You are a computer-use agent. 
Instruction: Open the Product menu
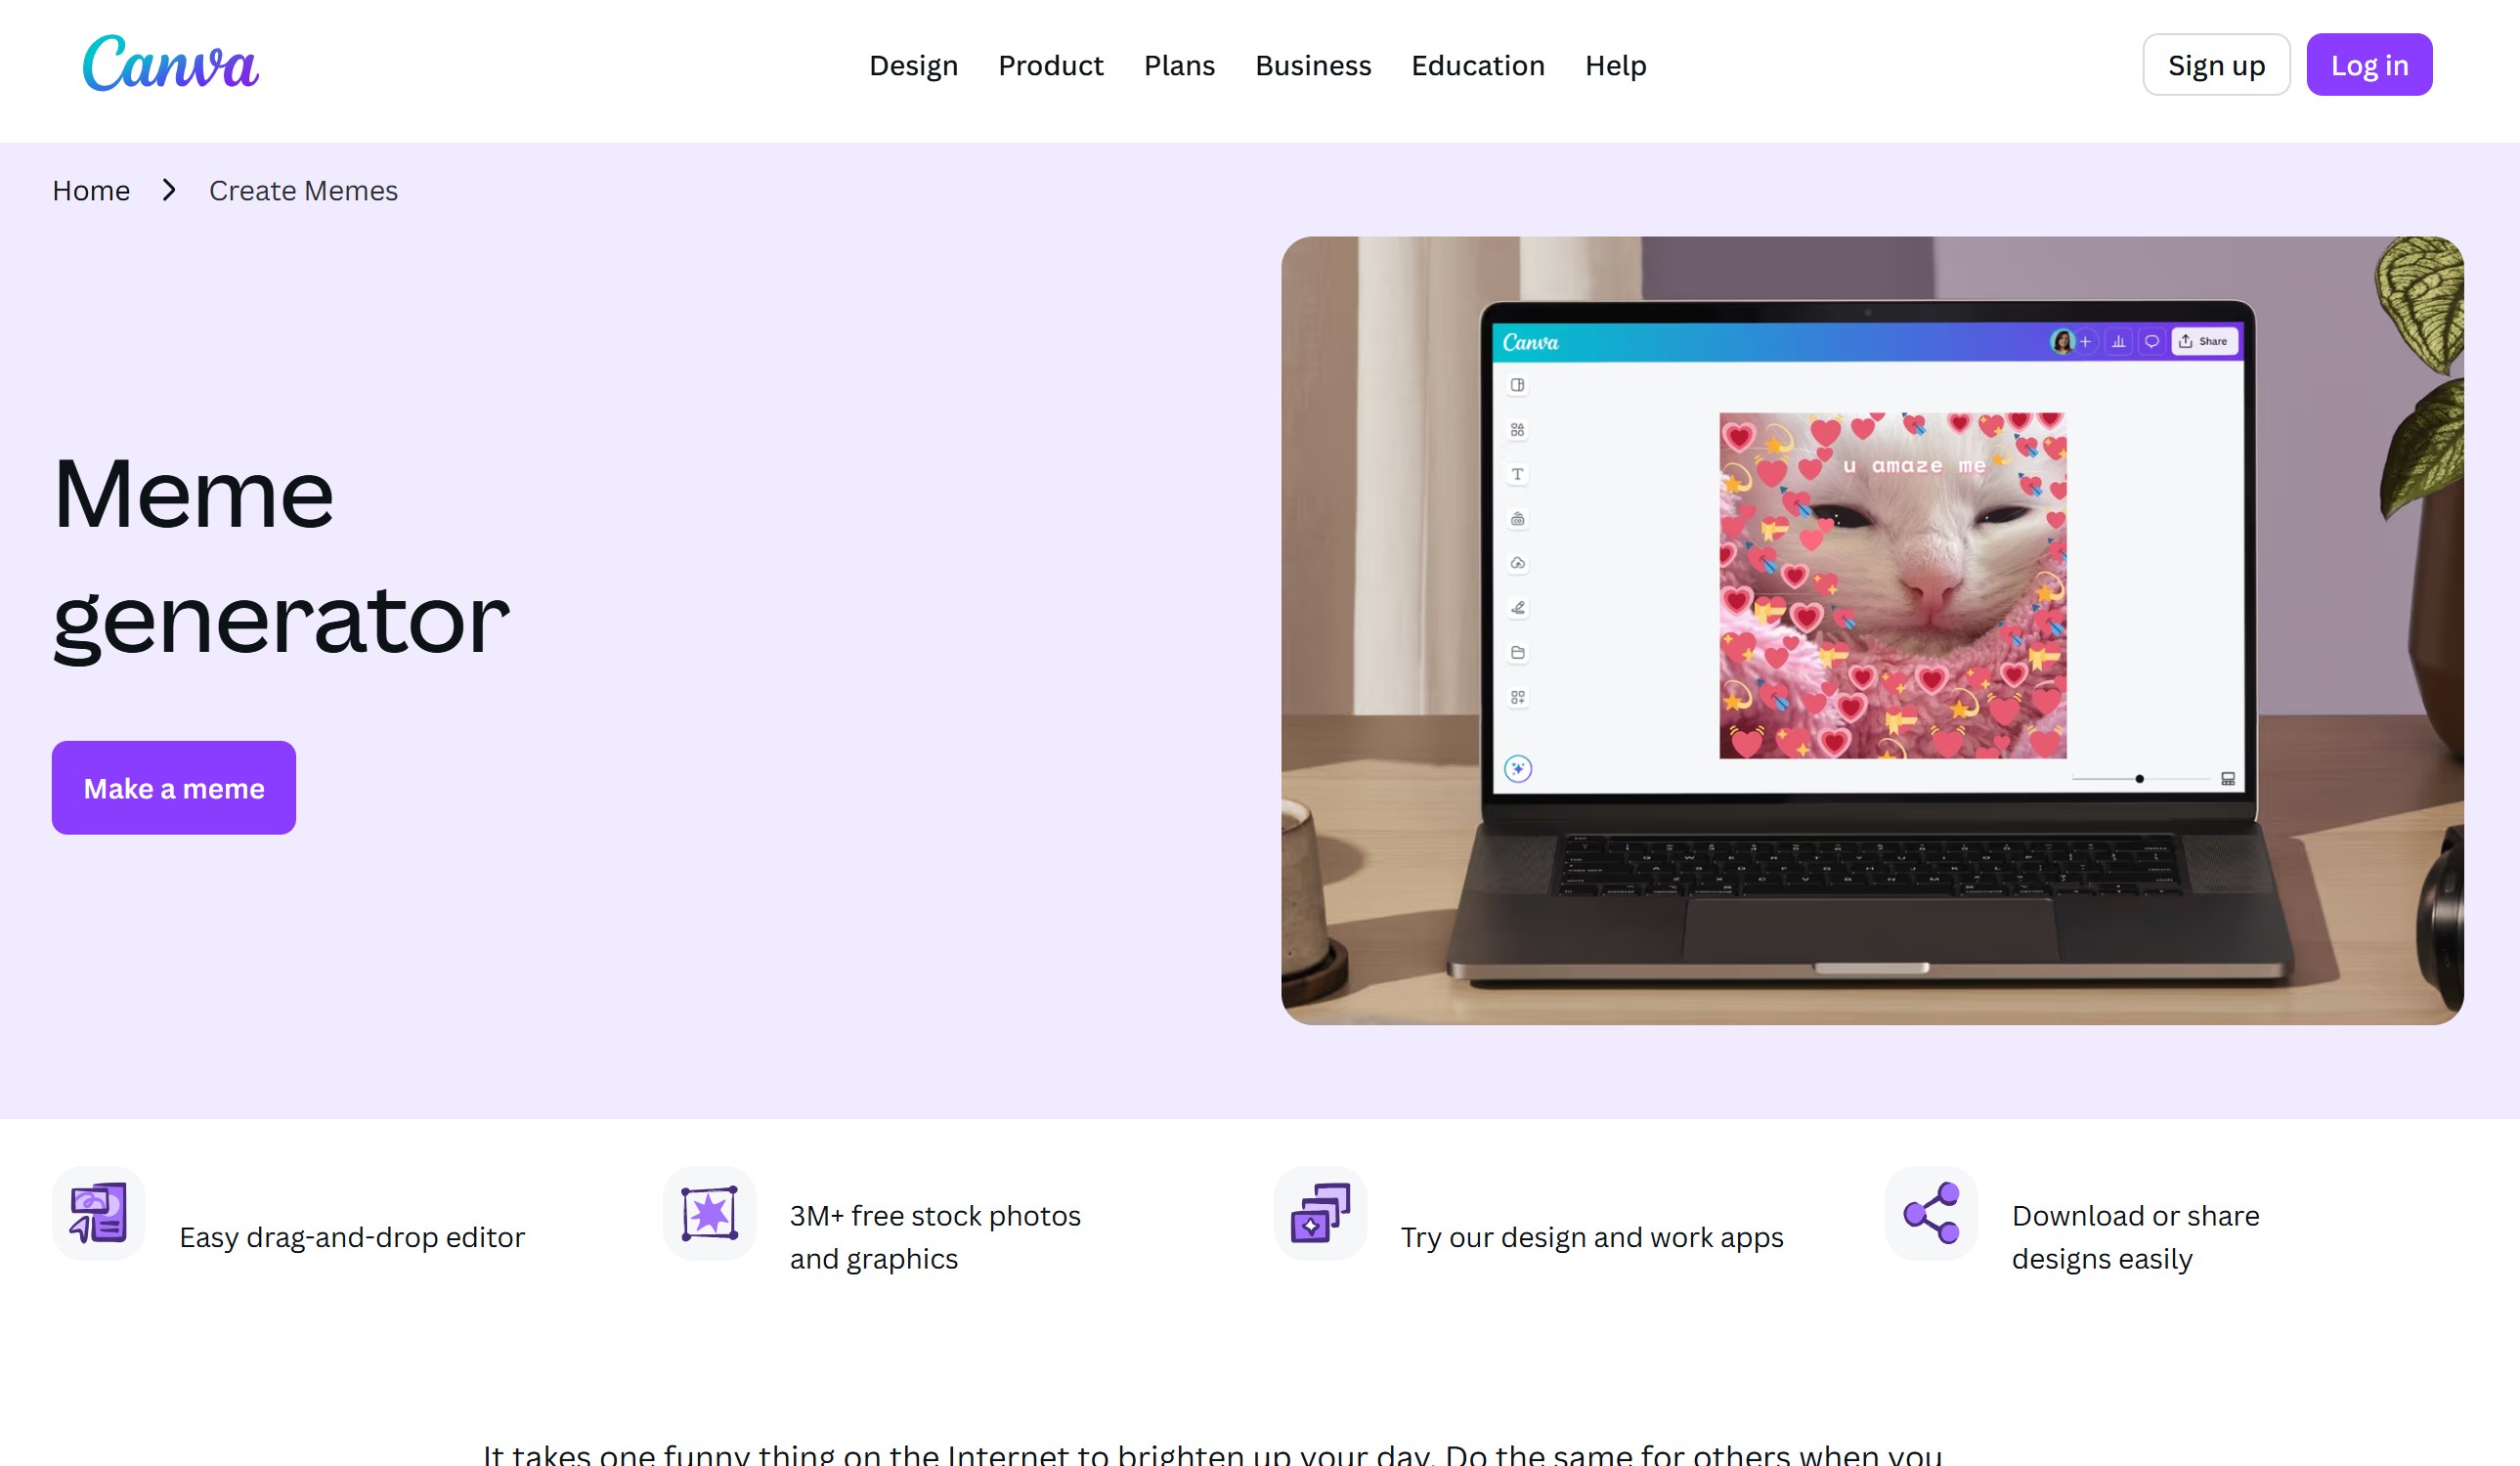[x=1050, y=65]
